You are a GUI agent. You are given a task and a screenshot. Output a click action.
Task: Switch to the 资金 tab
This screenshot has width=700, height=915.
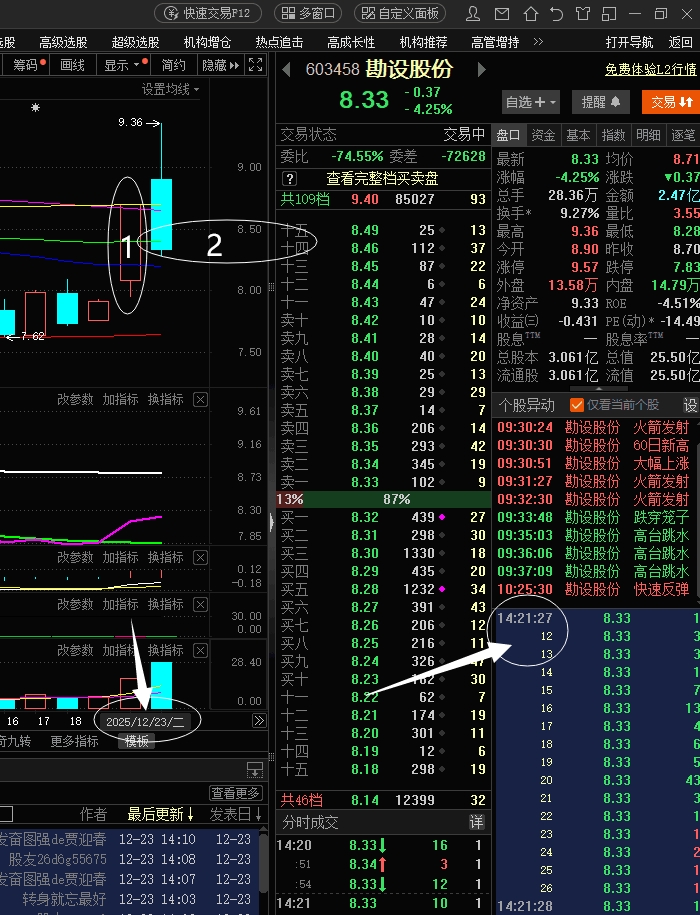pyautogui.click(x=543, y=135)
